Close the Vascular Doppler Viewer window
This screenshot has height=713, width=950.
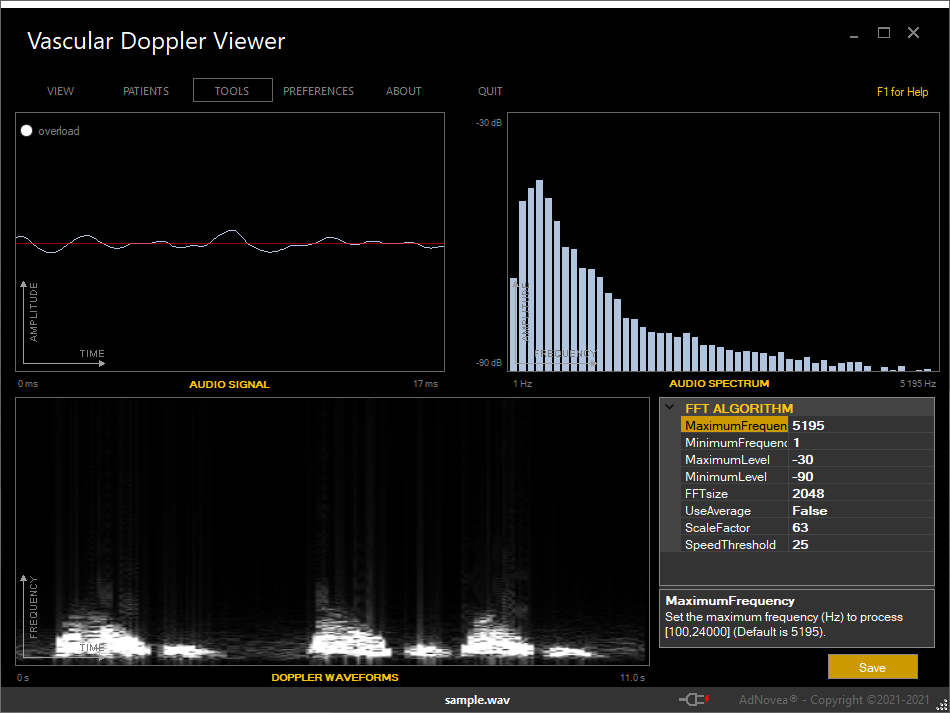(x=914, y=33)
